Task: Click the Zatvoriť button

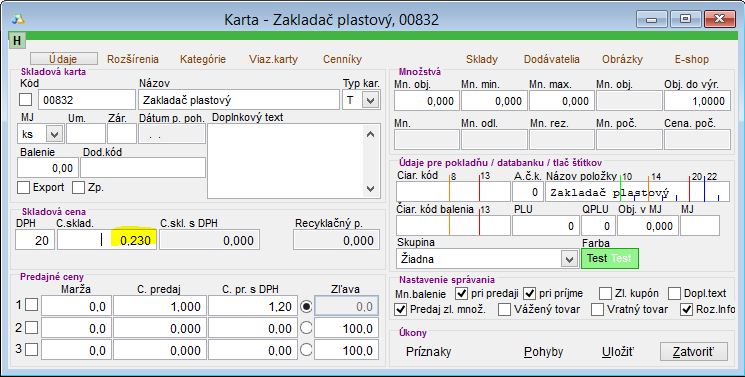Action: click(694, 352)
